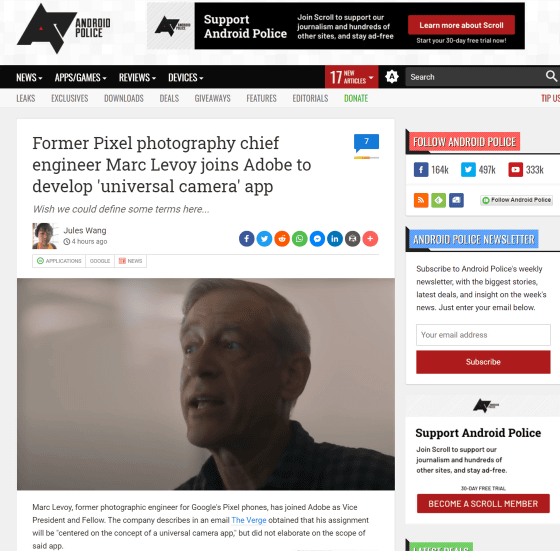Click the search magnifier icon

pos(551,76)
